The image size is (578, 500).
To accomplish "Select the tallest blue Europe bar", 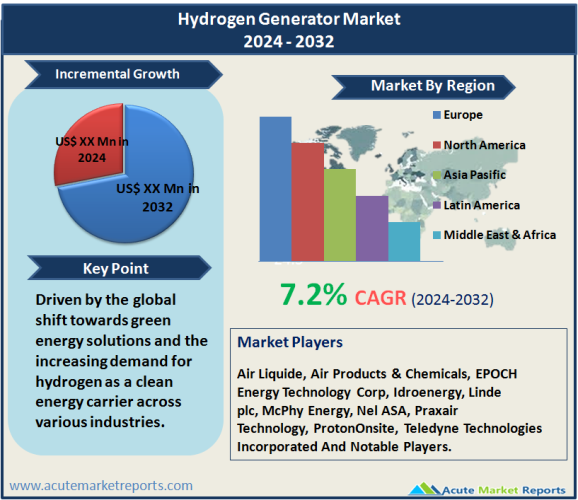I will tap(275, 189).
